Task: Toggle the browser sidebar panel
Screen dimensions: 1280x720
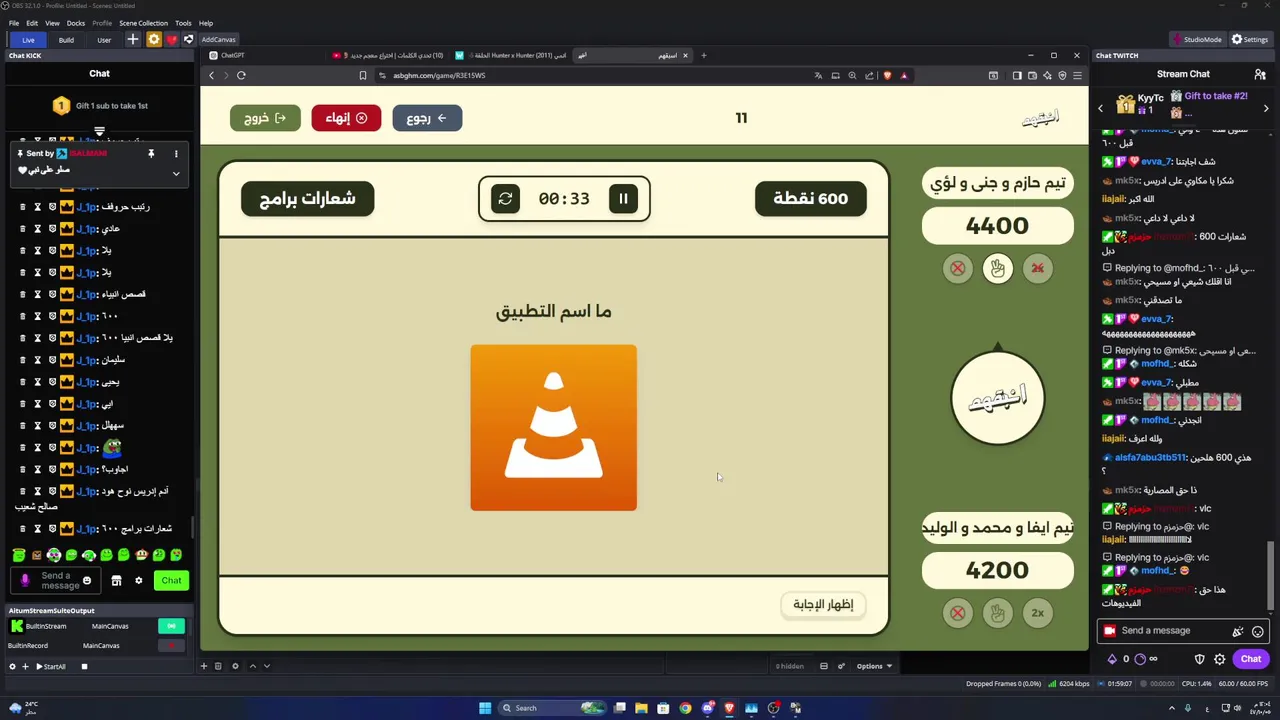Action: pos(1017,76)
